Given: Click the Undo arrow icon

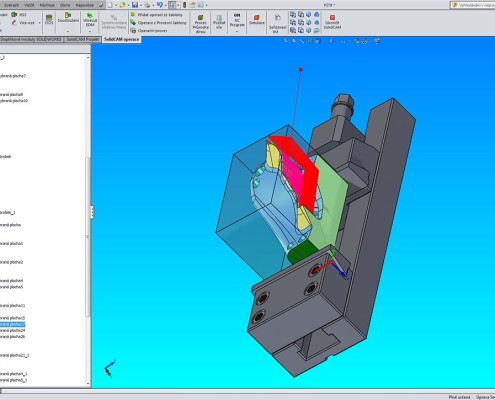Looking at the screenshot, I should 160,5.
